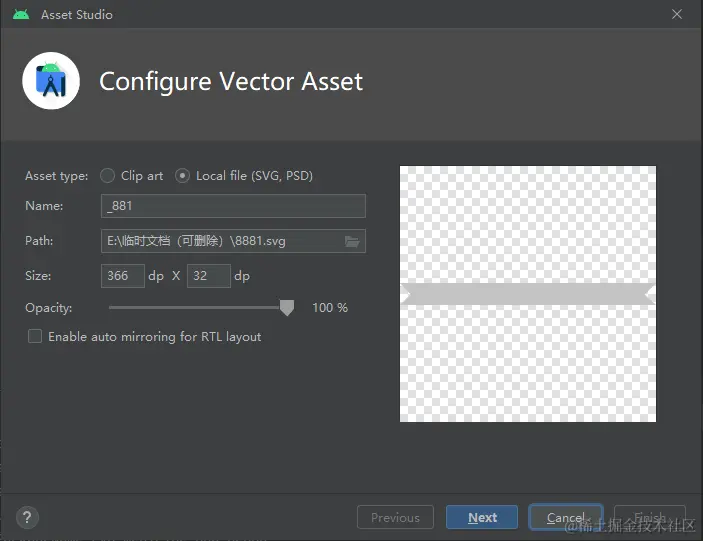Click the Android Studio logo beside the heading
Viewport: 703px width, 541px height.
click(51, 81)
